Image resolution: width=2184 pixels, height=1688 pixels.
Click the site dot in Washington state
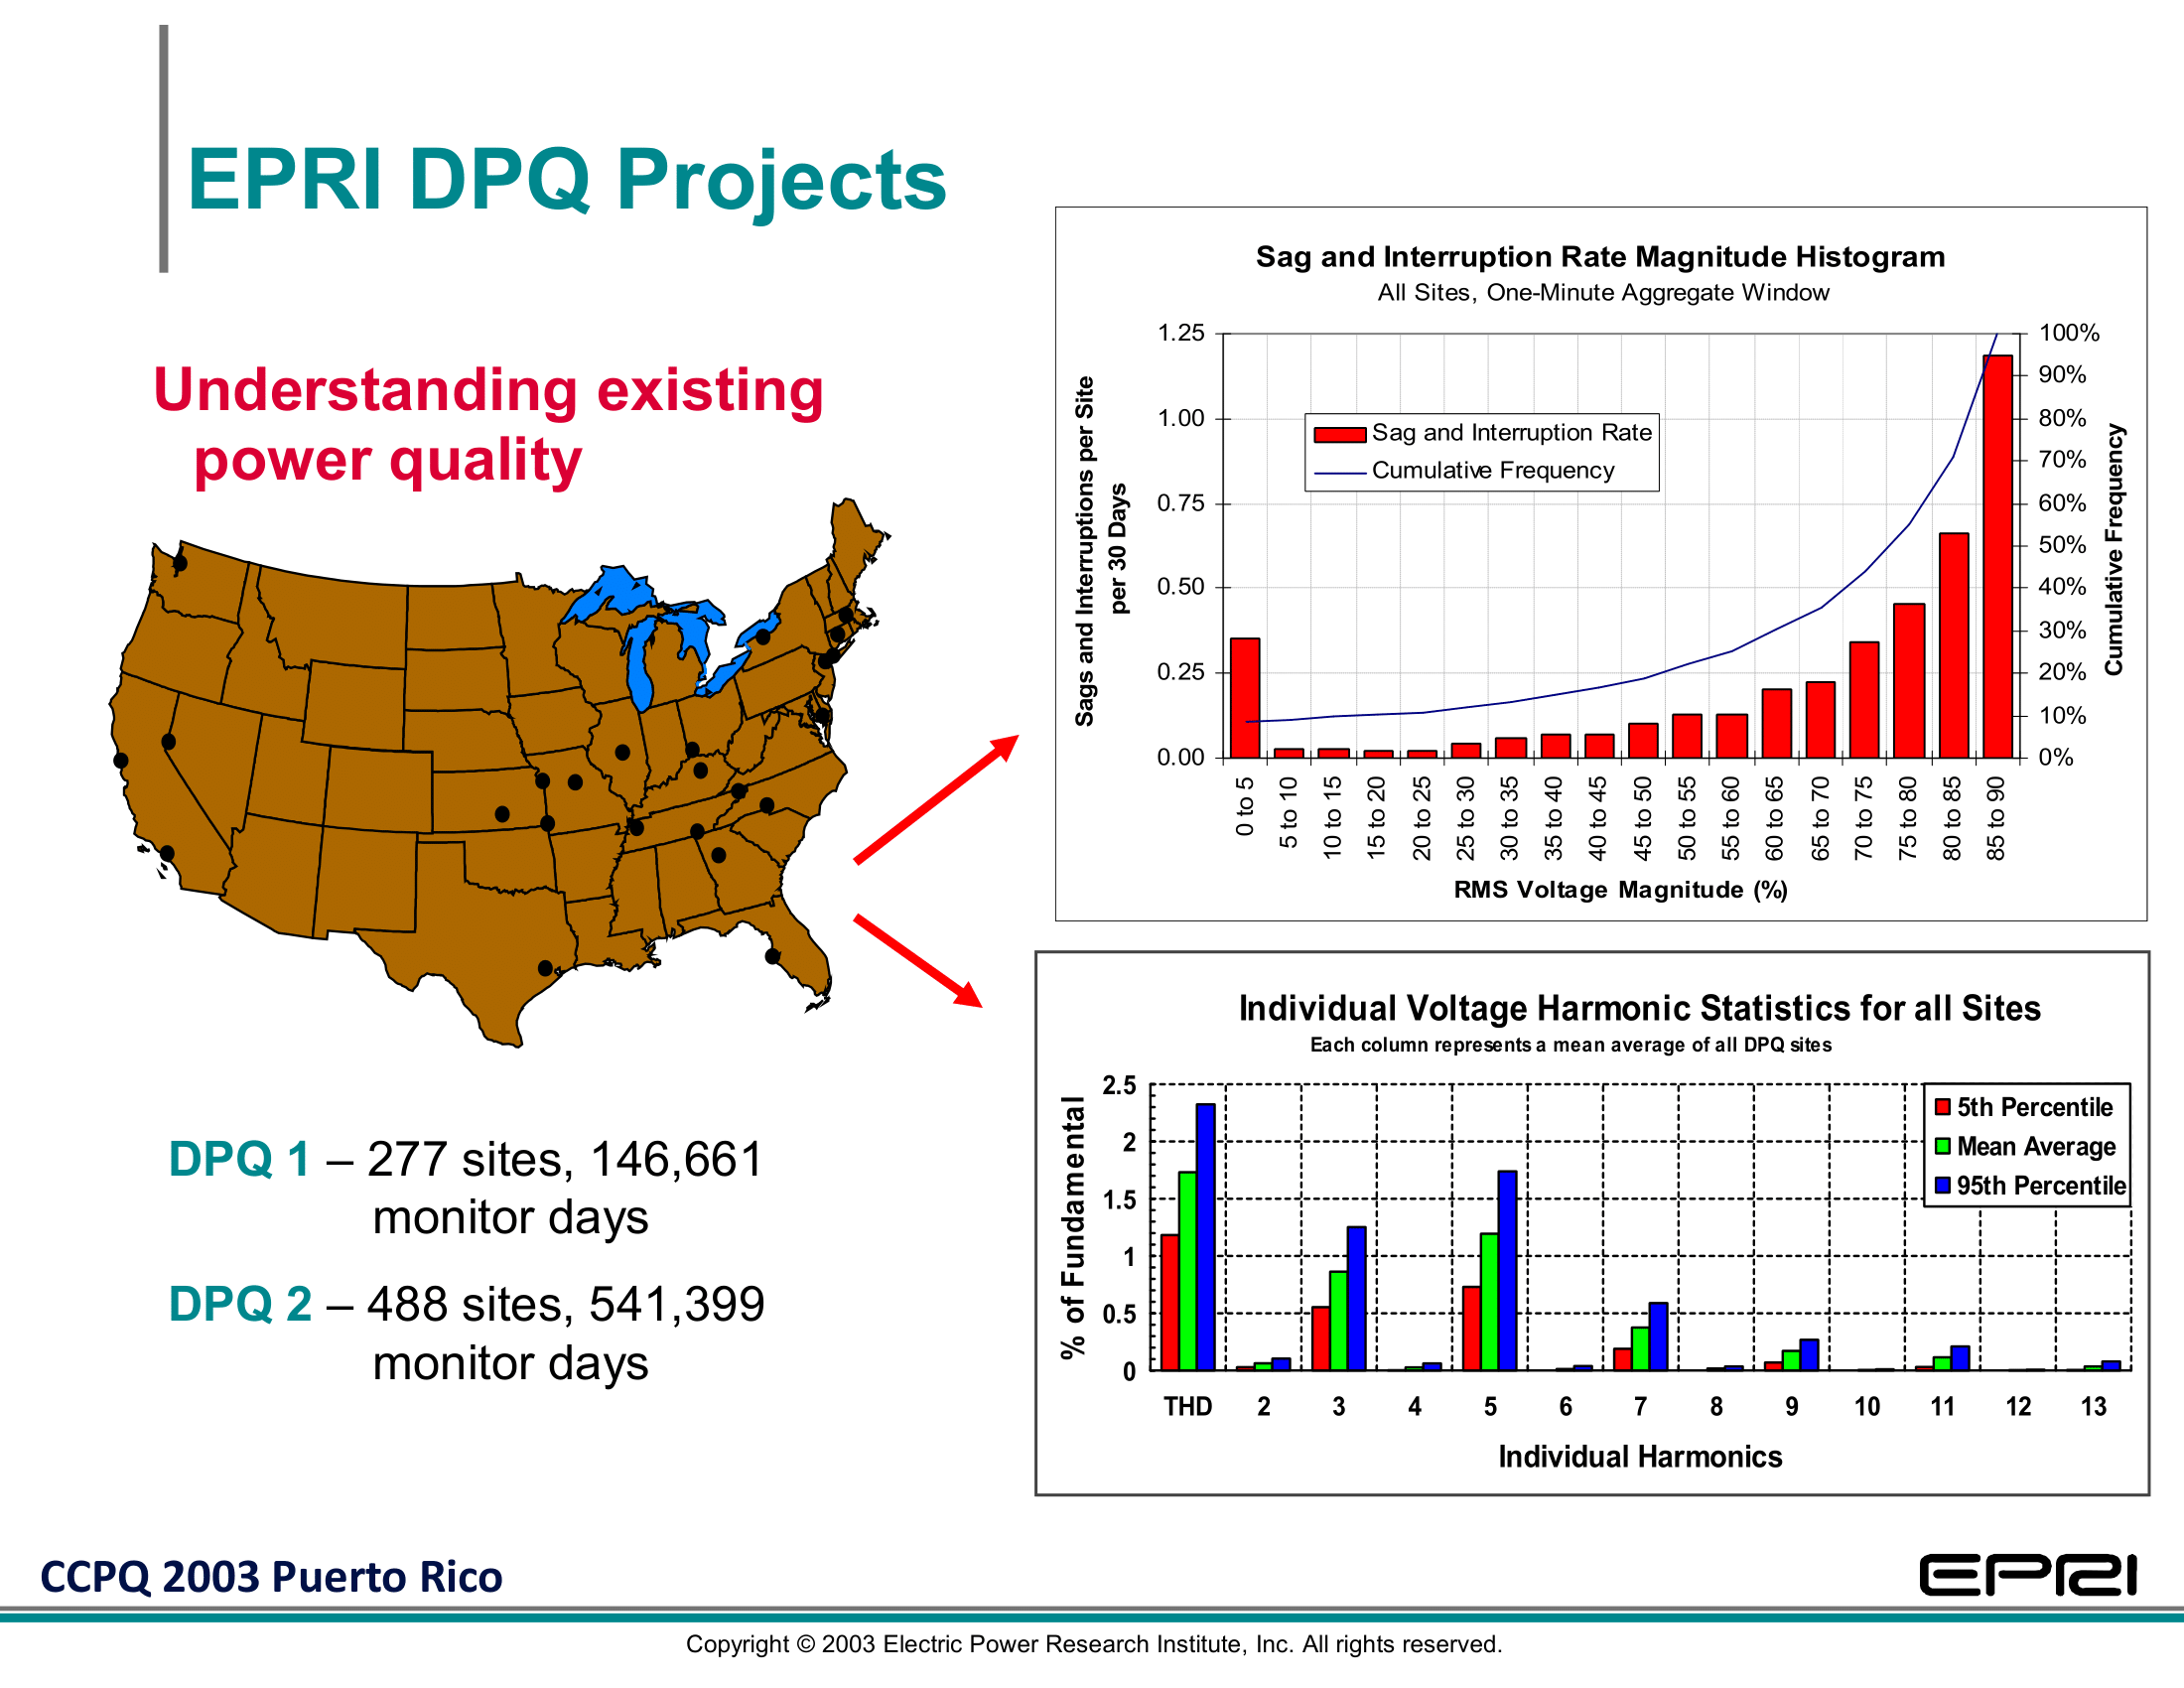(x=180, y=563)
